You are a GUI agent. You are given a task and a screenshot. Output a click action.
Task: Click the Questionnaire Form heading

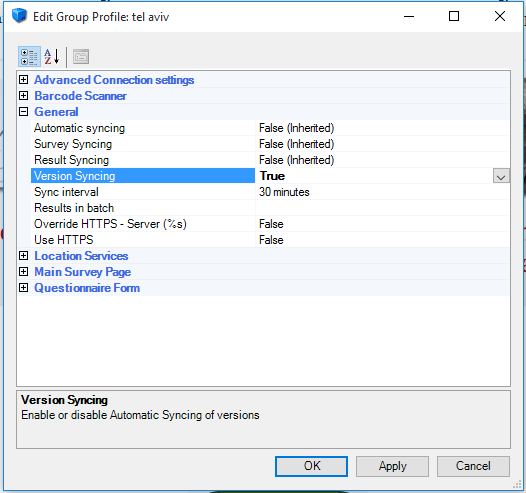pyautogui.click(x=87, y=288)
